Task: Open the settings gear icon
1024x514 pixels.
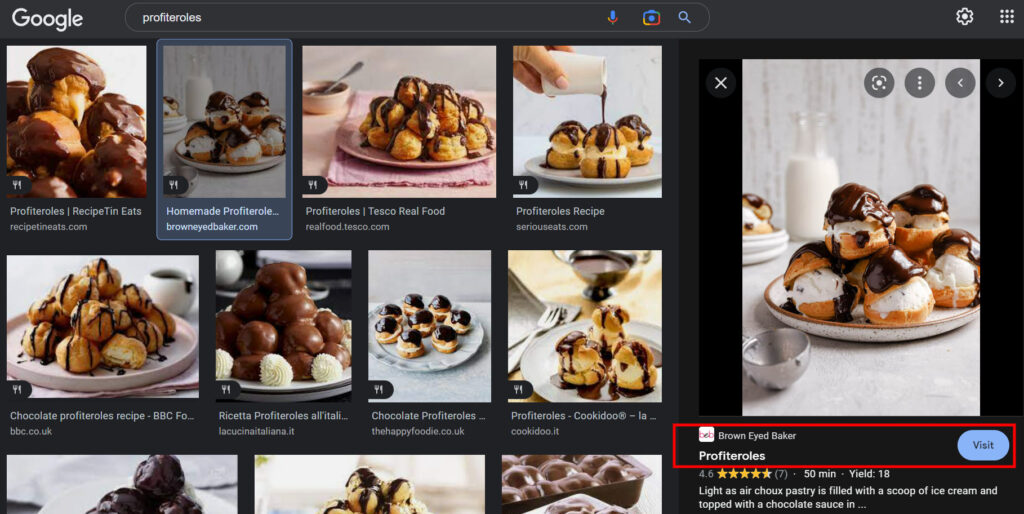Action: pyautogui.click(x=964, y=17)
